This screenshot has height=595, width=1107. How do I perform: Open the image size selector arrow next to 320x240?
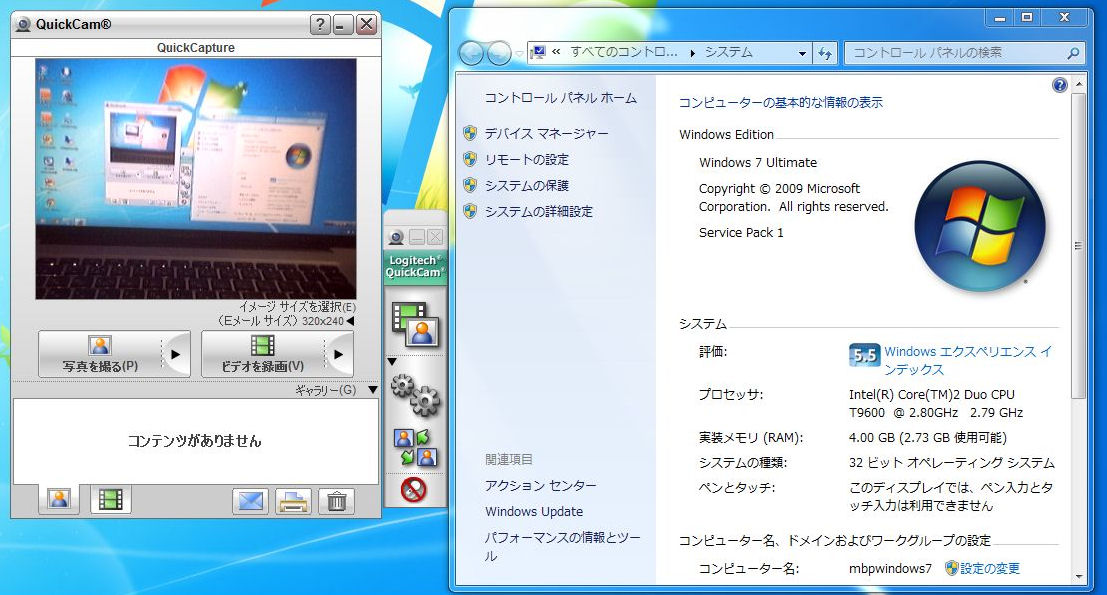coord(350,320)
